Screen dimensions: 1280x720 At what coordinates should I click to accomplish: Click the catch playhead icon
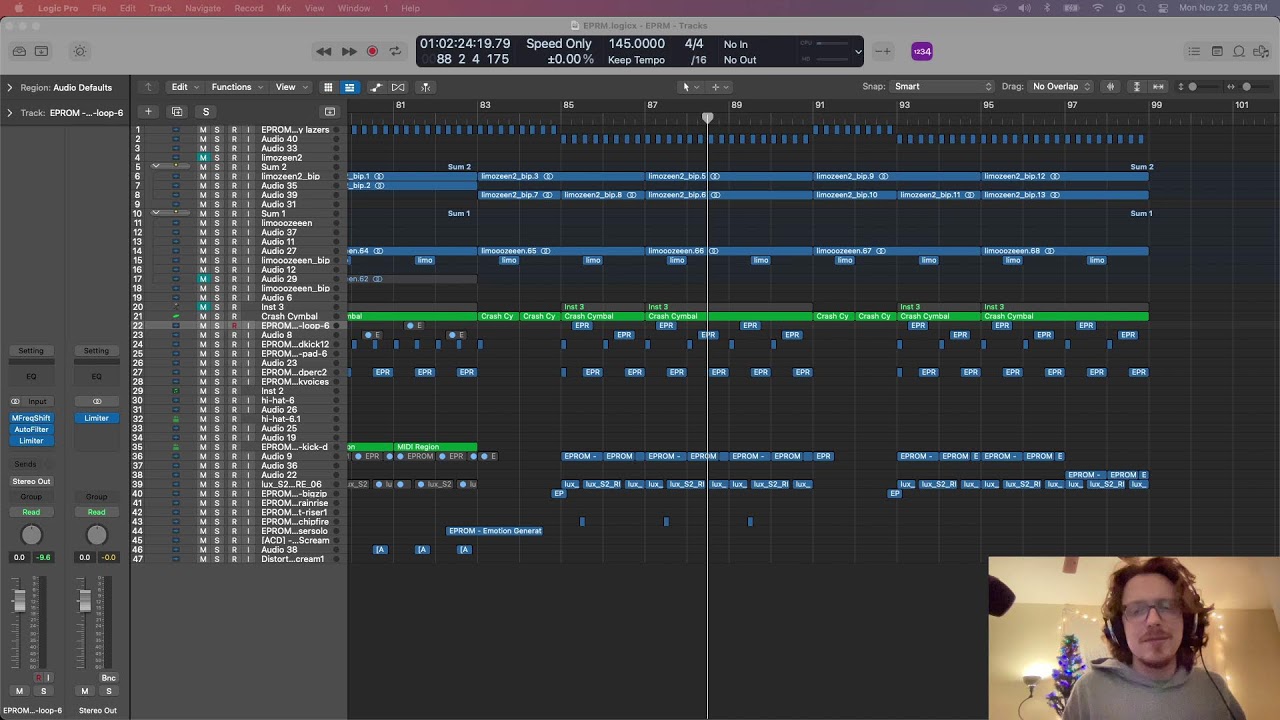point(425,87)
